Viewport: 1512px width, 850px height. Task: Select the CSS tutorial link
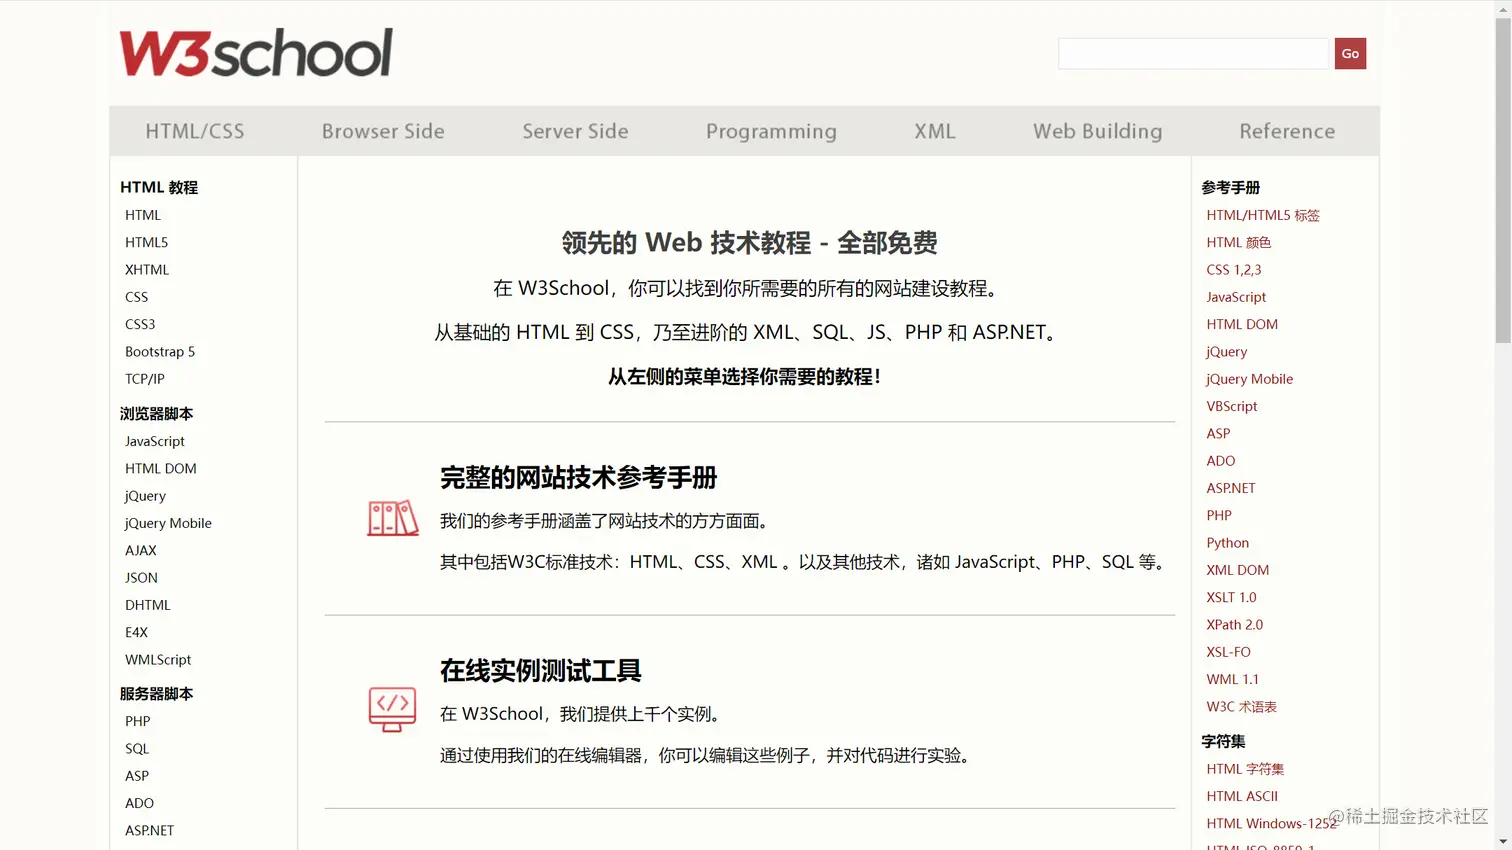tap(137, 297)
